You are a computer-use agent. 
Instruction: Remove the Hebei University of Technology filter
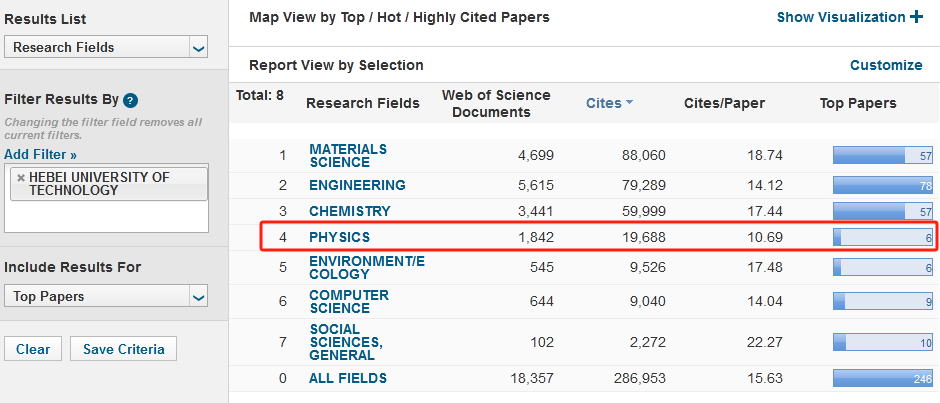[21, 178]
